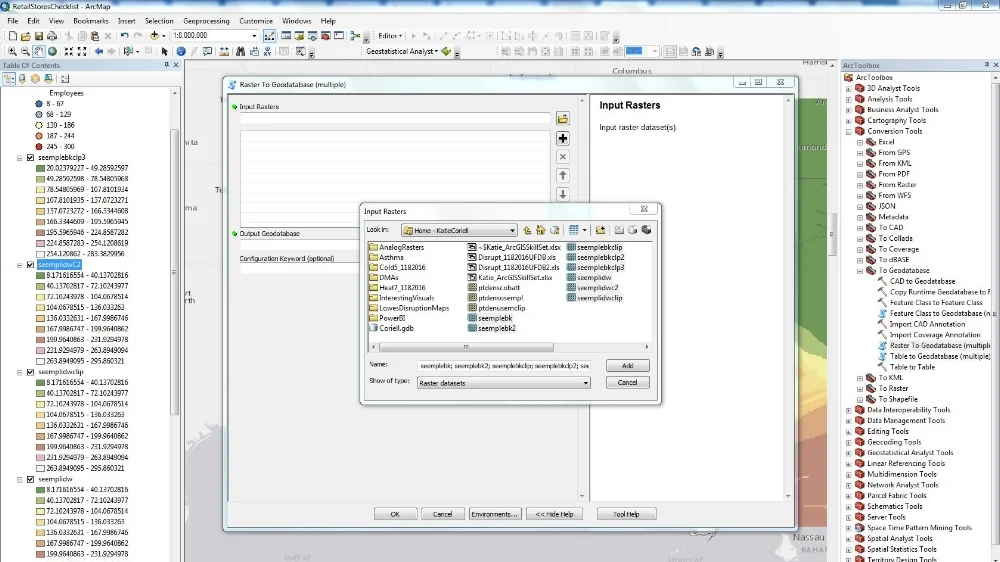
Task: Click the Tool Help button
Action: click(626, 514)
